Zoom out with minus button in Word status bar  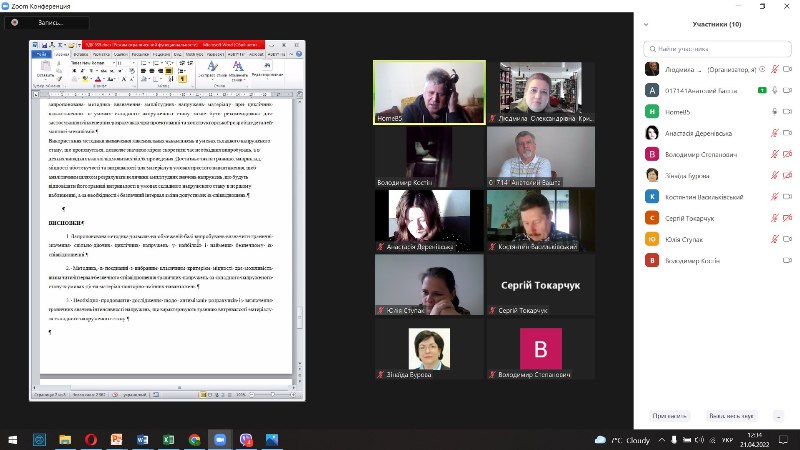point(252,394)
